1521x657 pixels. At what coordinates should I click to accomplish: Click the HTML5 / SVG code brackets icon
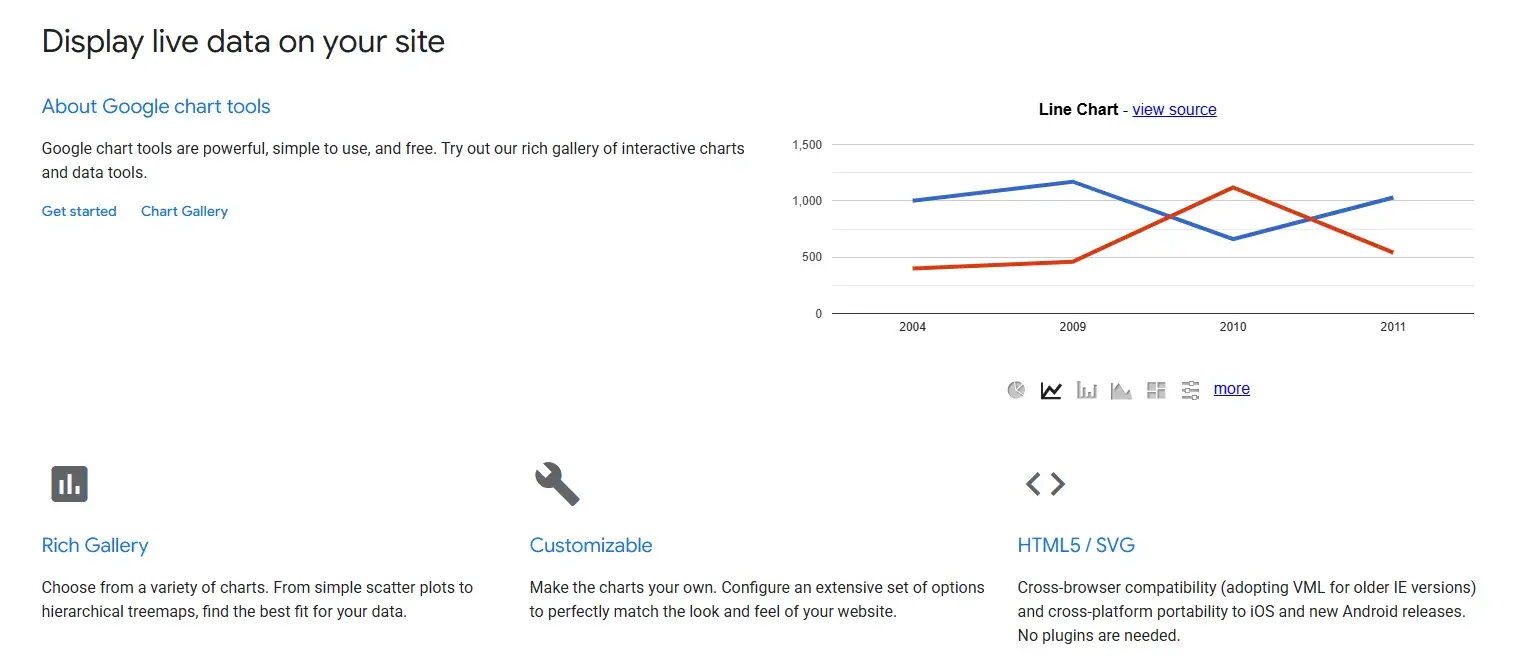[x=1045, y=484]
